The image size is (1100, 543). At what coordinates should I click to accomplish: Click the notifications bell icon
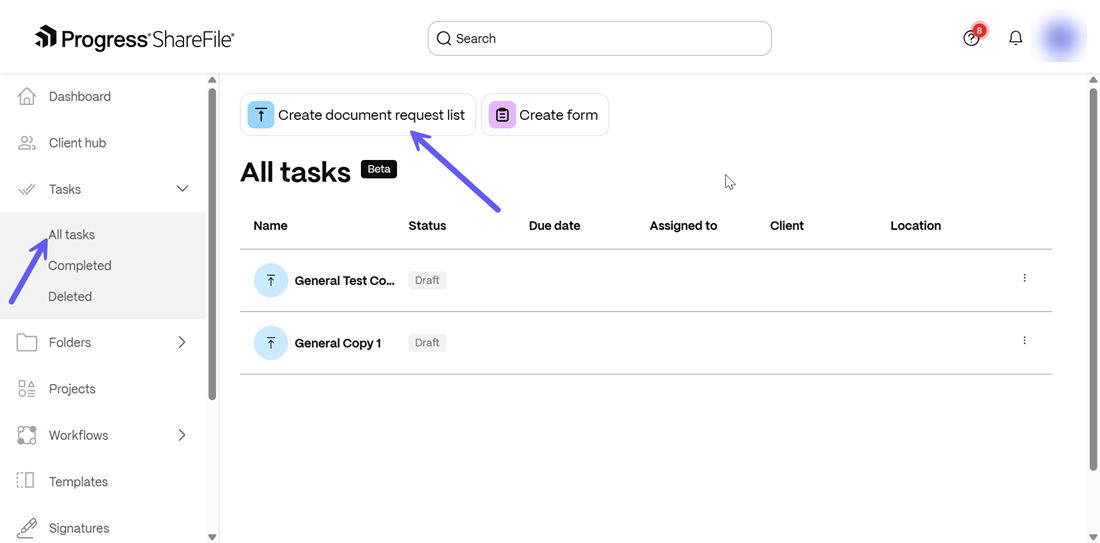point(1015,38)
